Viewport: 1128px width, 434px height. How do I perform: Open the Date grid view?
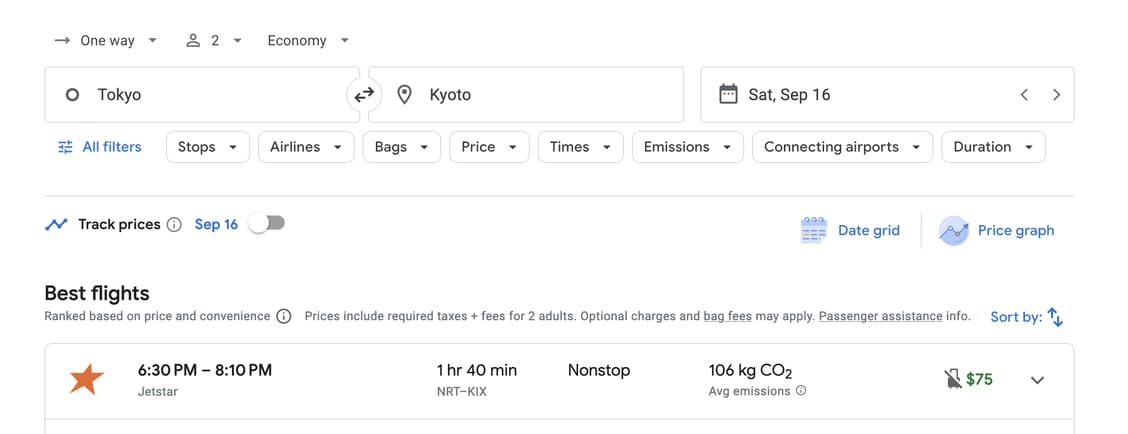pyautogui.click(x=850, y=230)
